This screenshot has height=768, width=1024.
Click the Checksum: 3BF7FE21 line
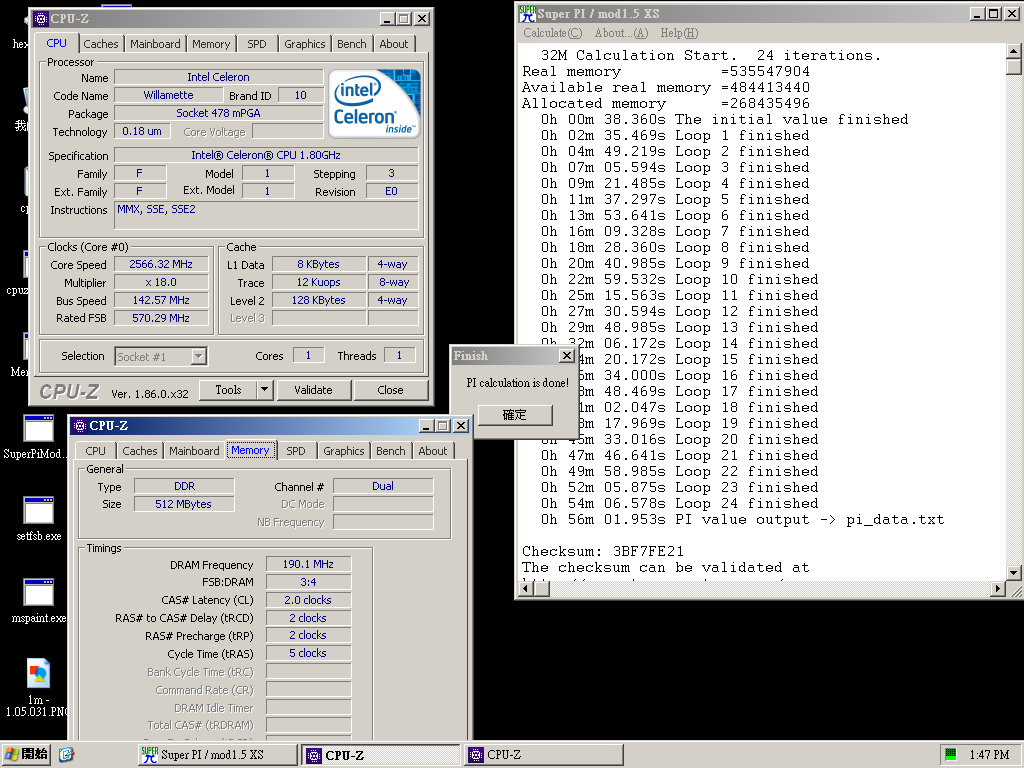click(x=603, y=551)
